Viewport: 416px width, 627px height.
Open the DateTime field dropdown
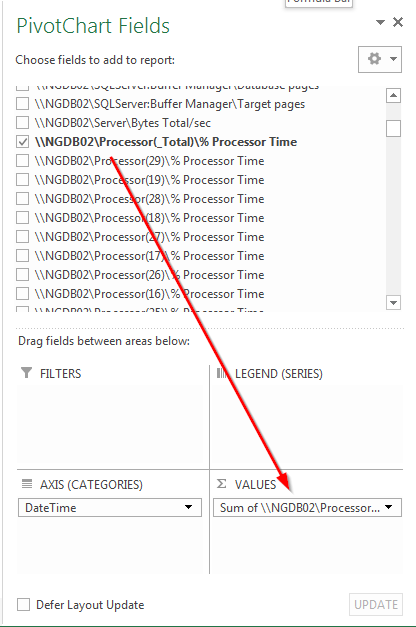[x=188, y=507]
